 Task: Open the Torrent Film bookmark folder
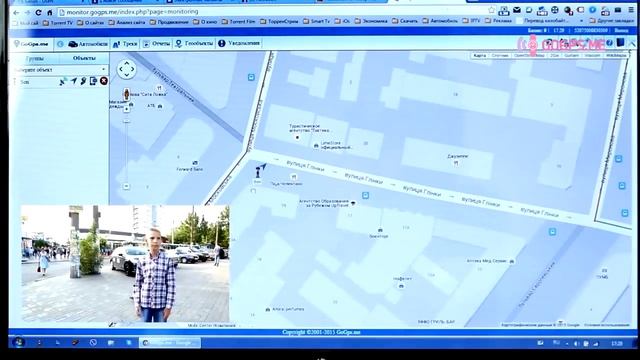tap(239, 22)
